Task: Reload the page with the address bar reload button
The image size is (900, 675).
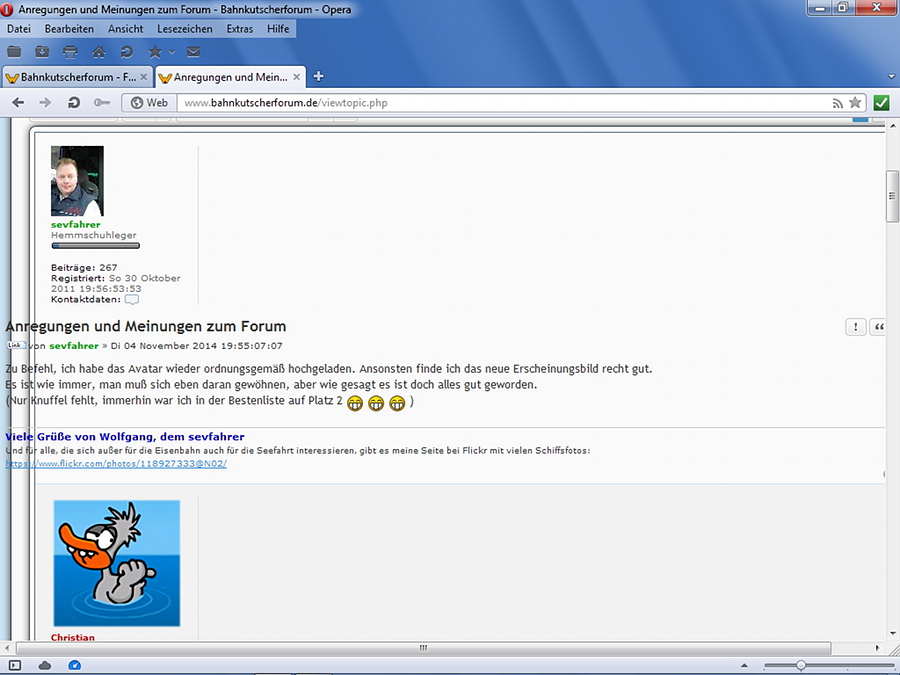Action: [73, 102]
